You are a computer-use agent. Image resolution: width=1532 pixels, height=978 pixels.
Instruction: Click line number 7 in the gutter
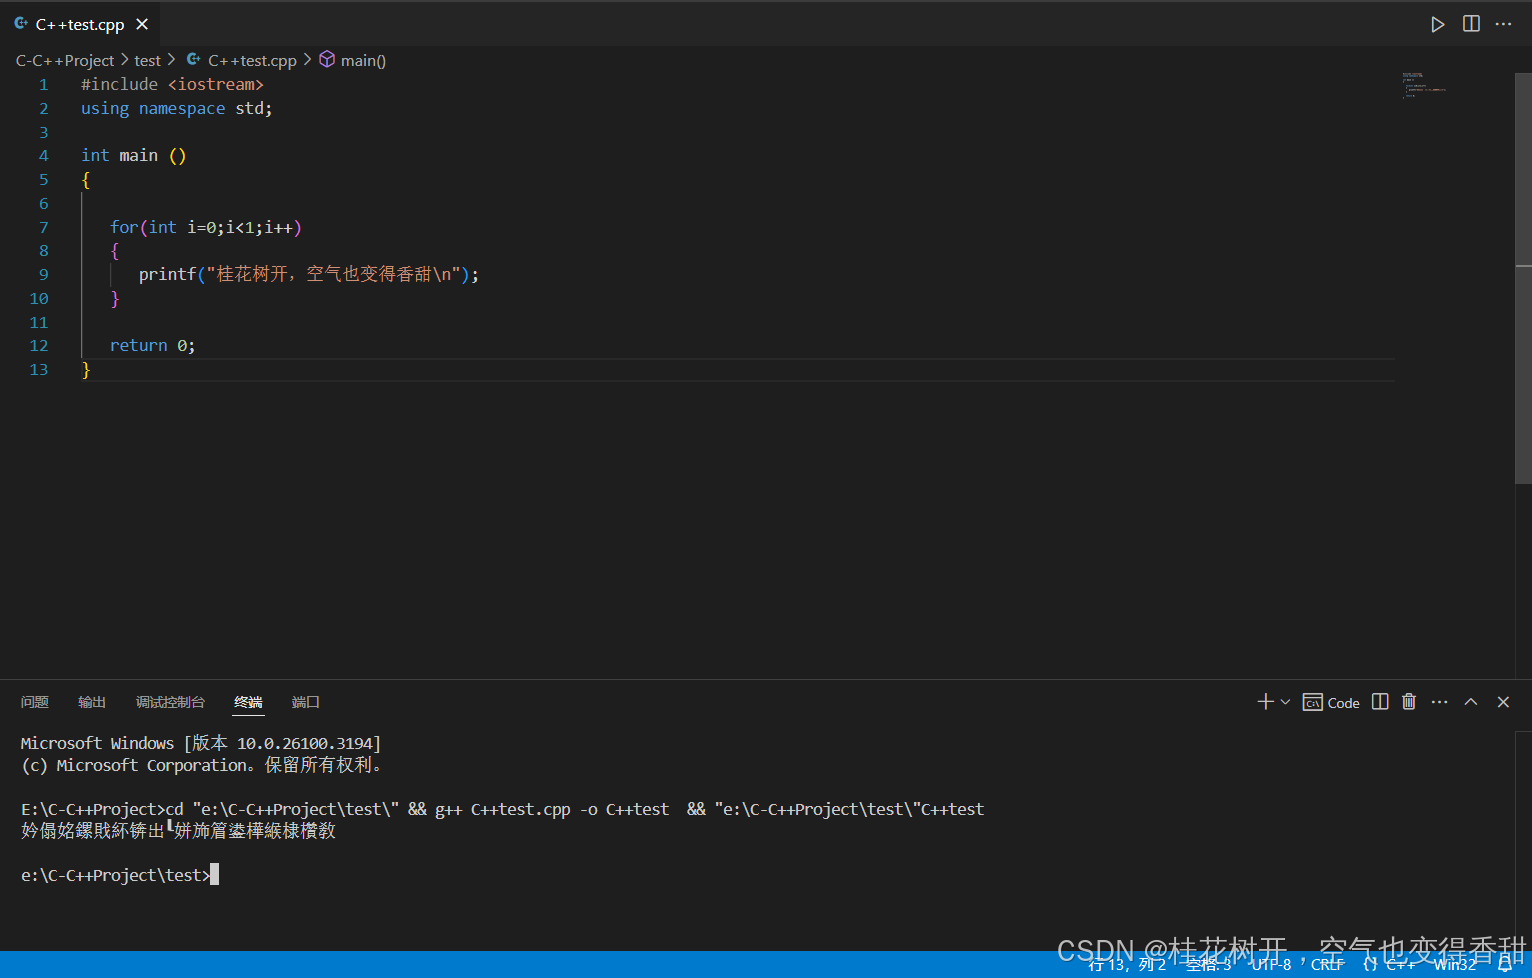coord(44,227)
